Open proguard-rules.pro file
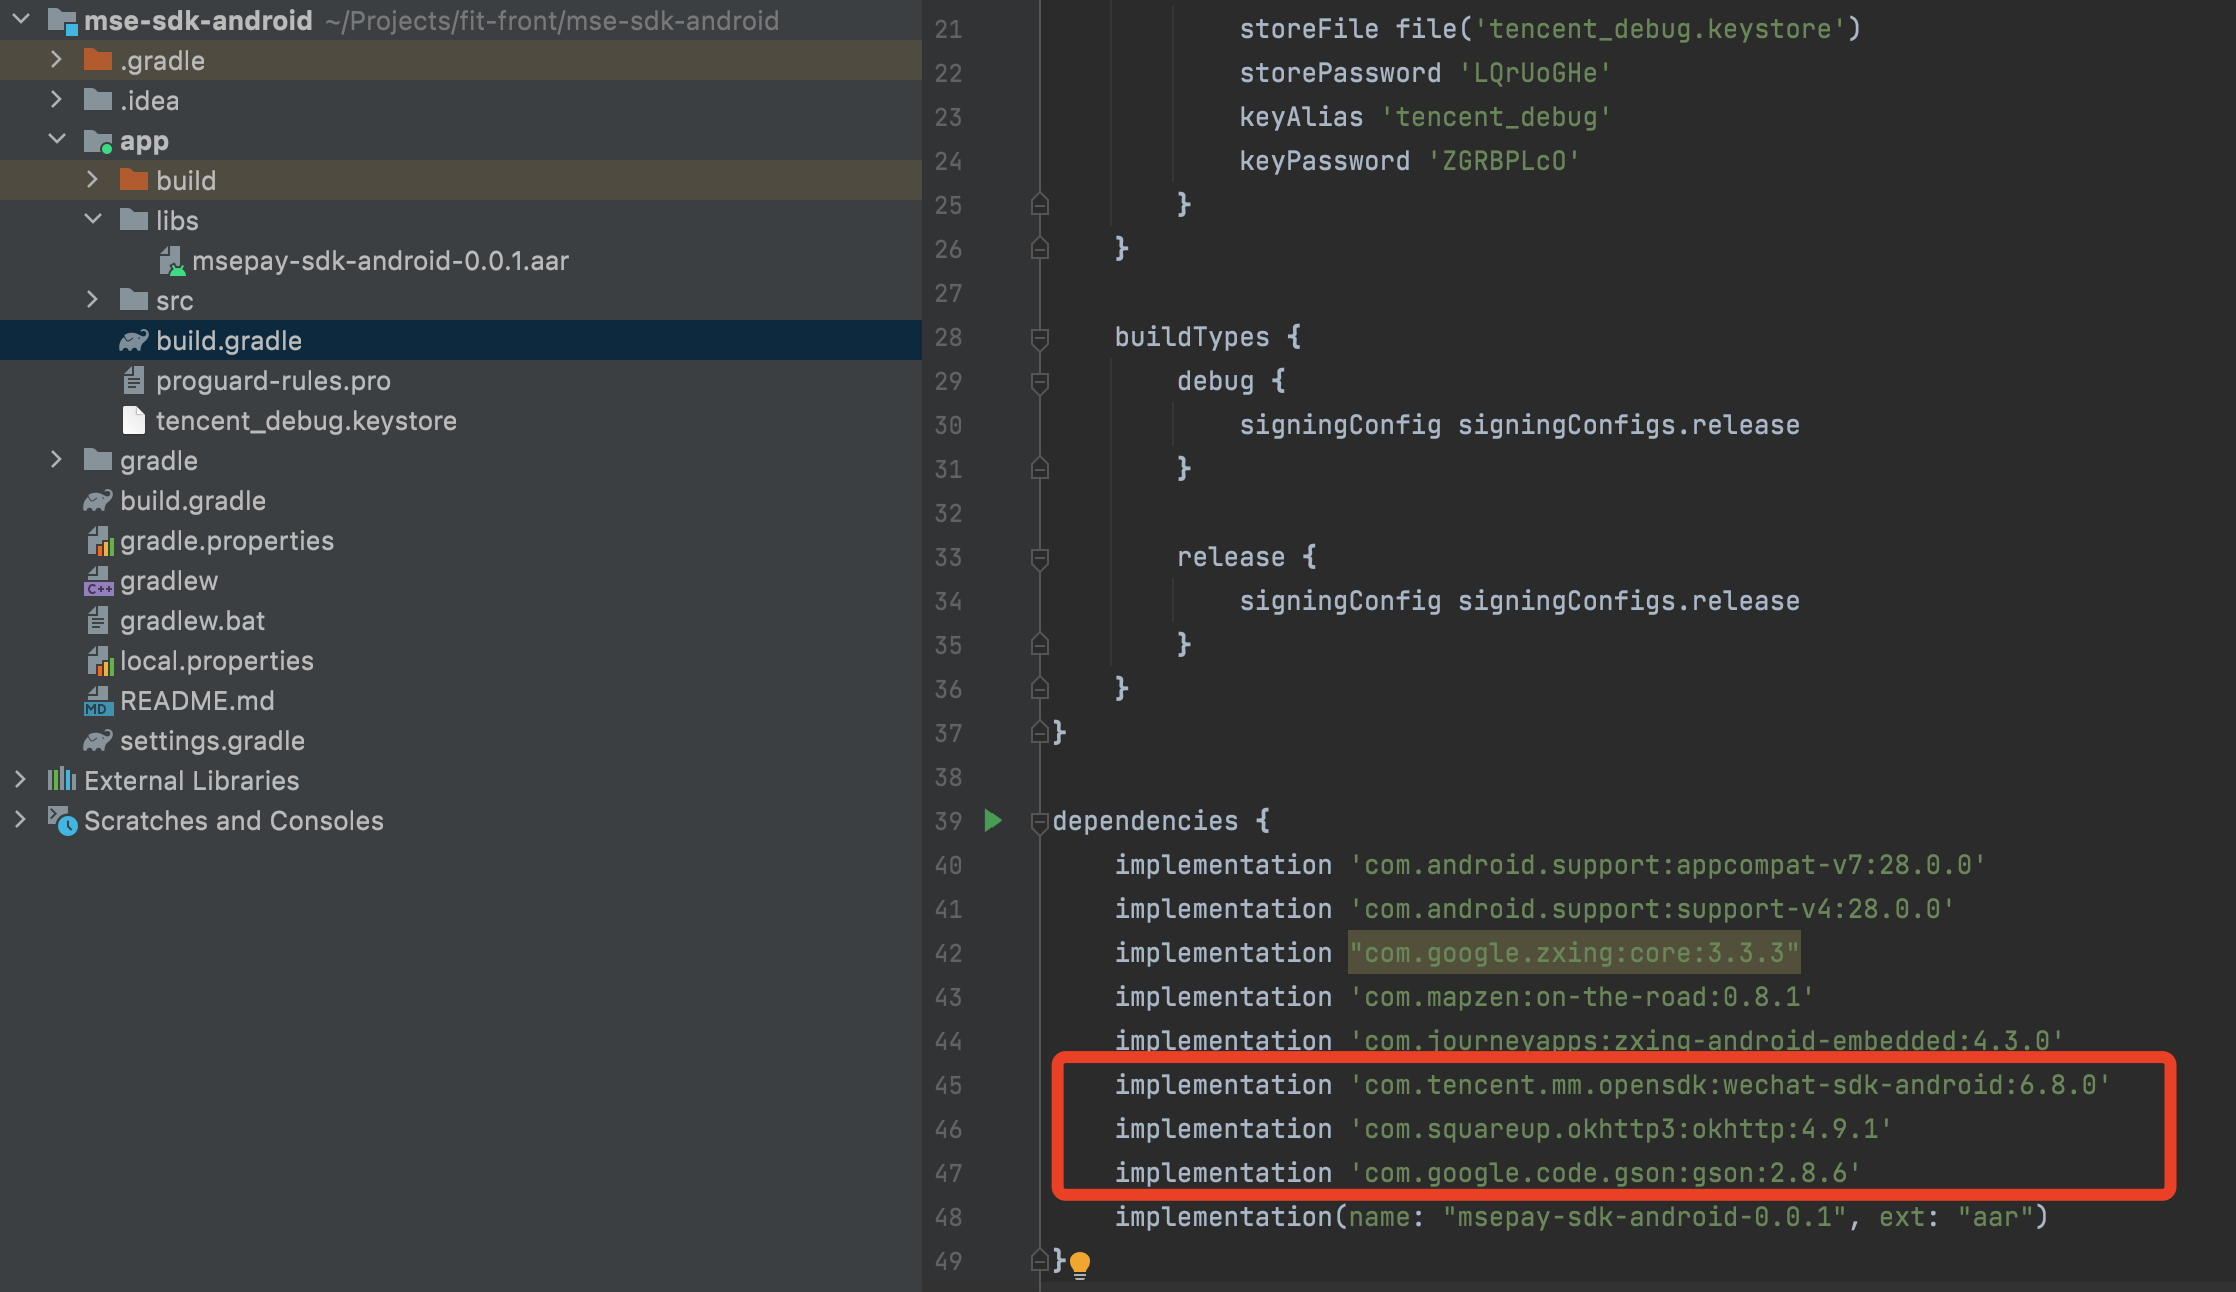This screenshot has width=2236, height=1292. click(x=272, y=381)
